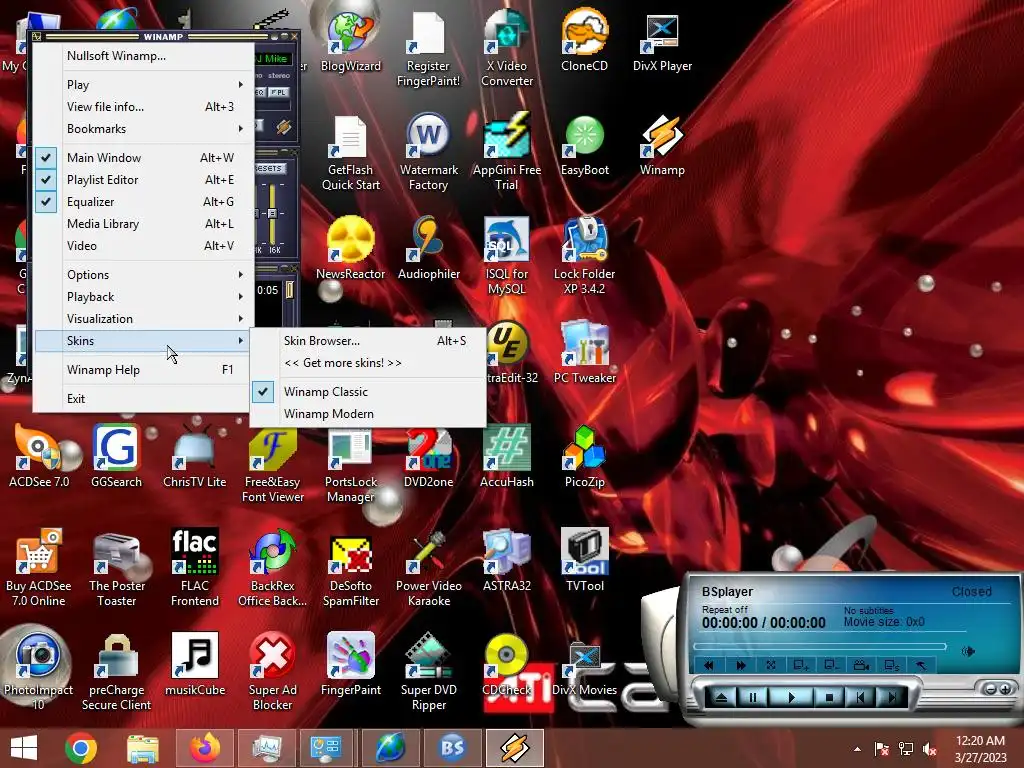1024x768 pixels.
Task: Select the Lock Folder XP 3.4.2 icon
Action: pos(584,256)
